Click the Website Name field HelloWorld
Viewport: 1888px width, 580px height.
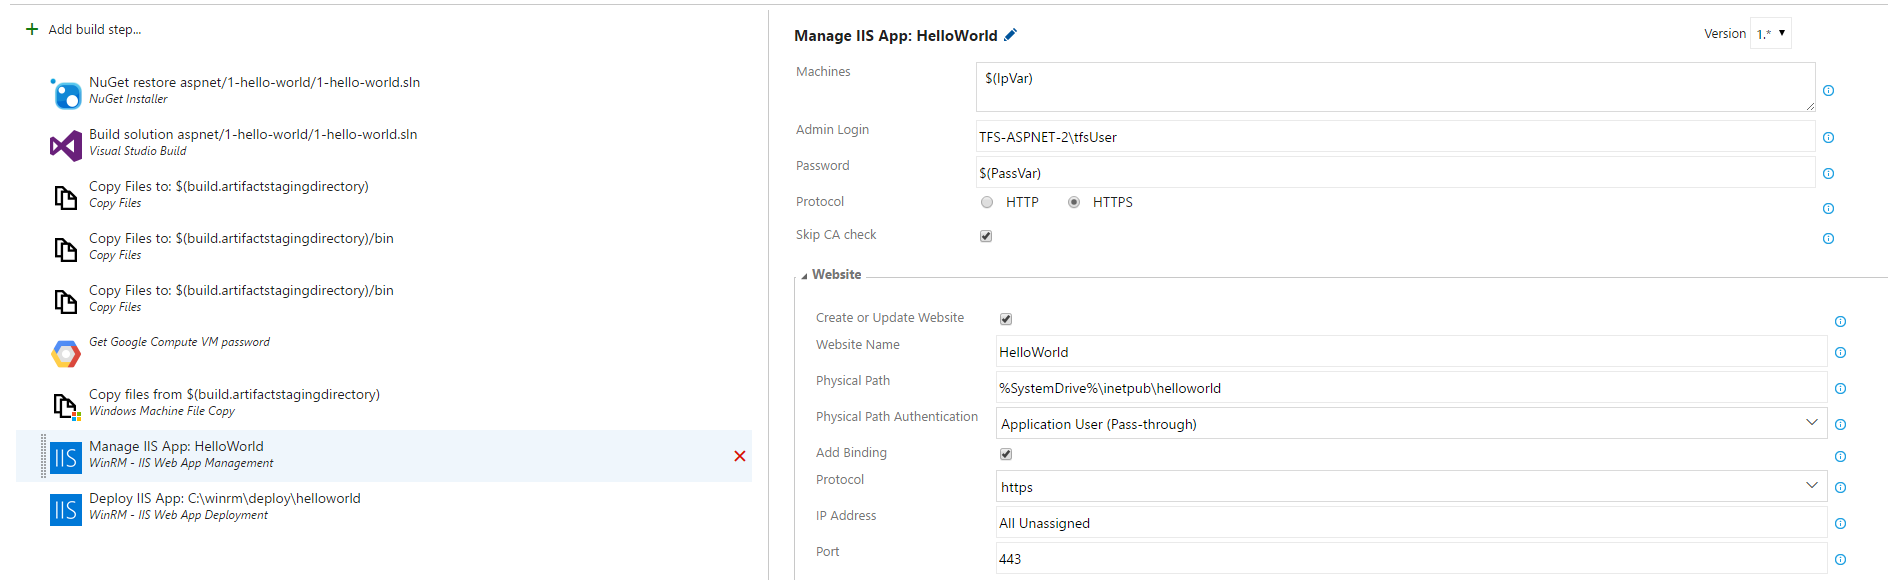point(1411,351)
